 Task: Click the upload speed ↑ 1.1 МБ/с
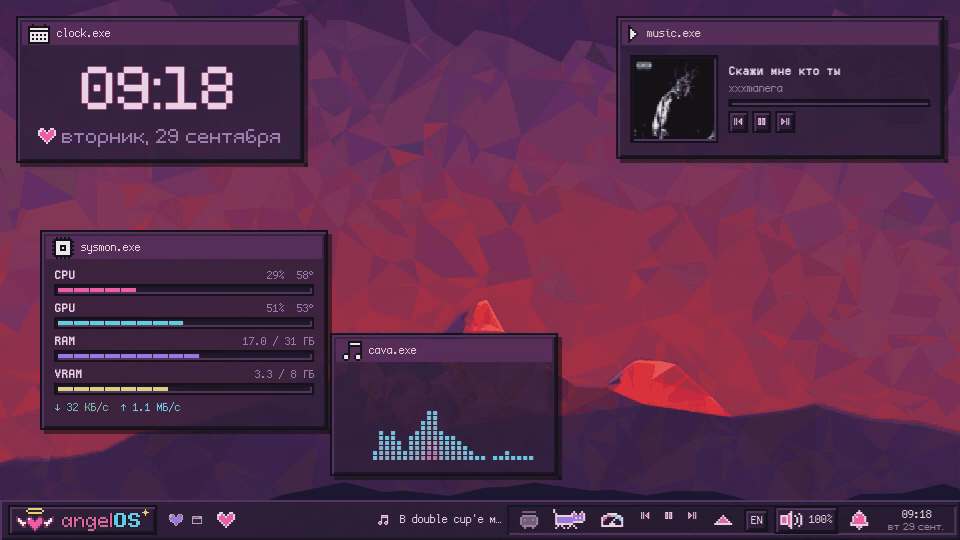pos(151,407)
